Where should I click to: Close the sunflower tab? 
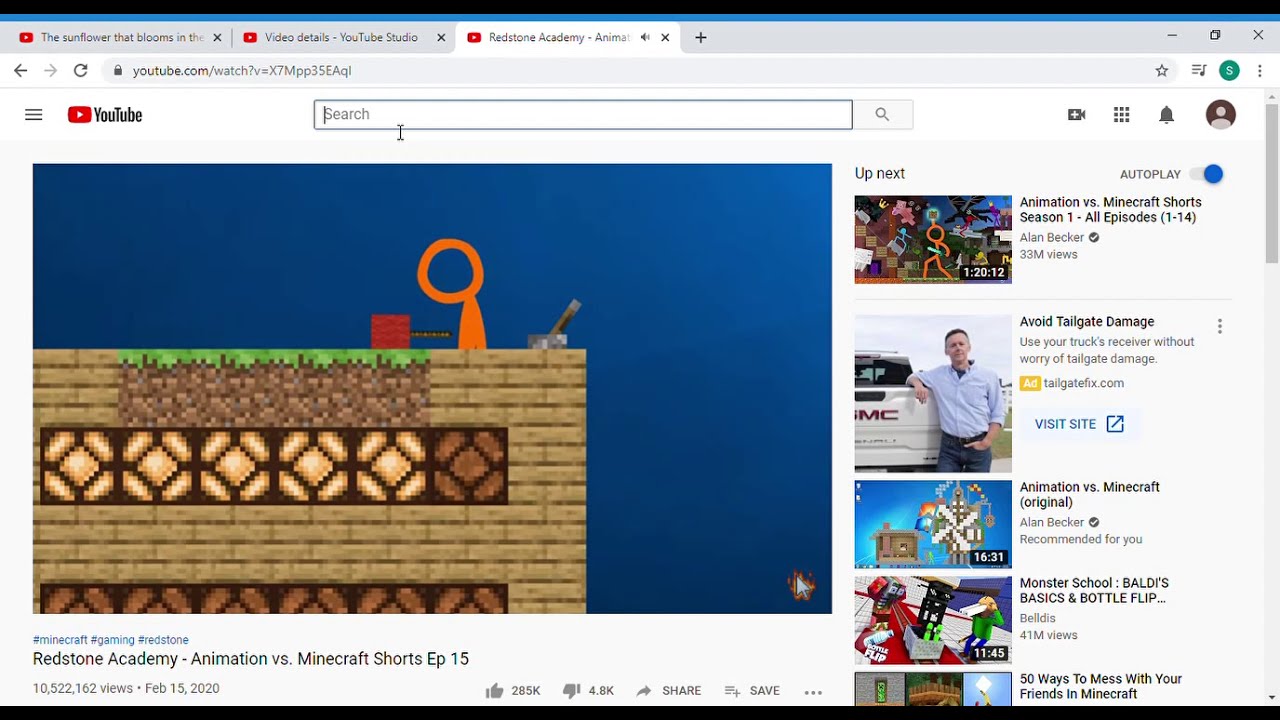[217, 38]
